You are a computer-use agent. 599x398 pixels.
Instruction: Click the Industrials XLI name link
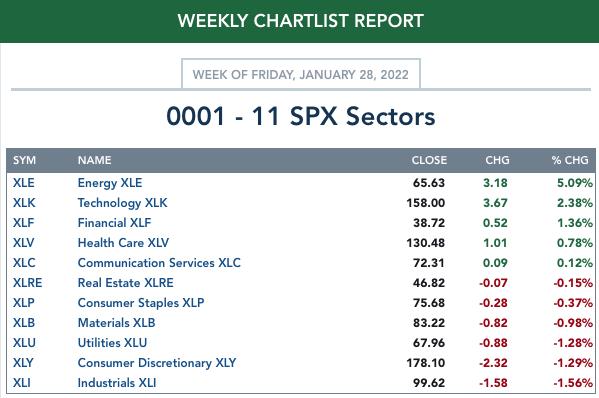[x=117, y=383]
